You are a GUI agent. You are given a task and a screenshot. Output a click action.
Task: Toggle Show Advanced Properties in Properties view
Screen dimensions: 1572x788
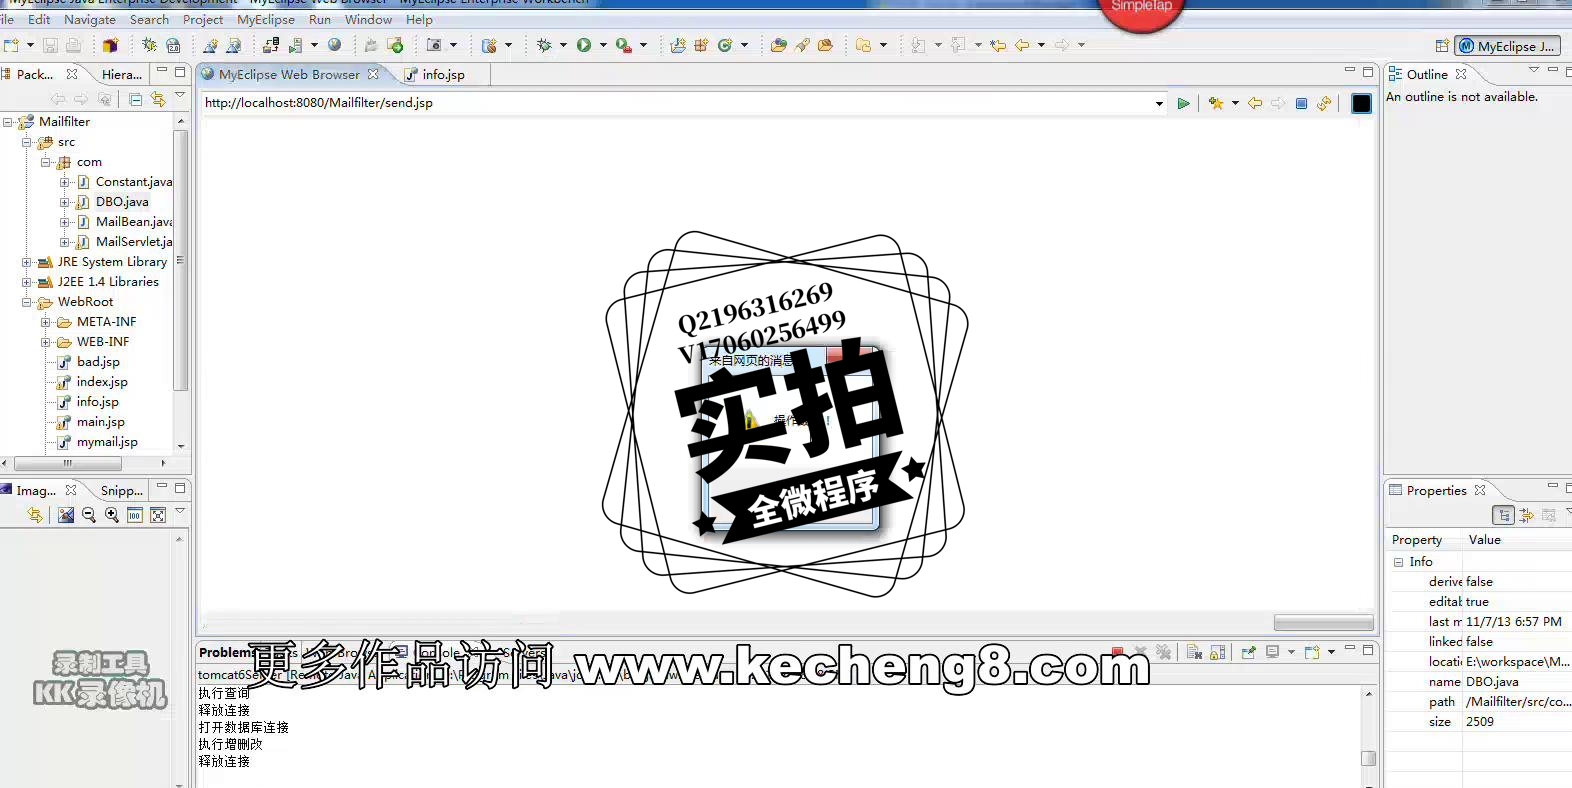point(1526,515)
